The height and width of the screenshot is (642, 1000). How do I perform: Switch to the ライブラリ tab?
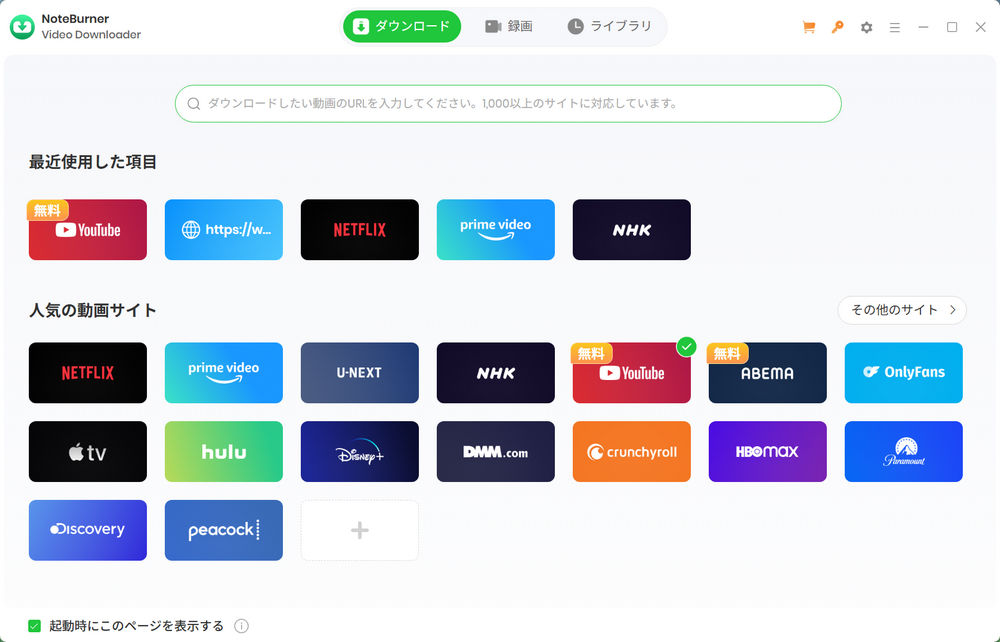tap(609, 26)
